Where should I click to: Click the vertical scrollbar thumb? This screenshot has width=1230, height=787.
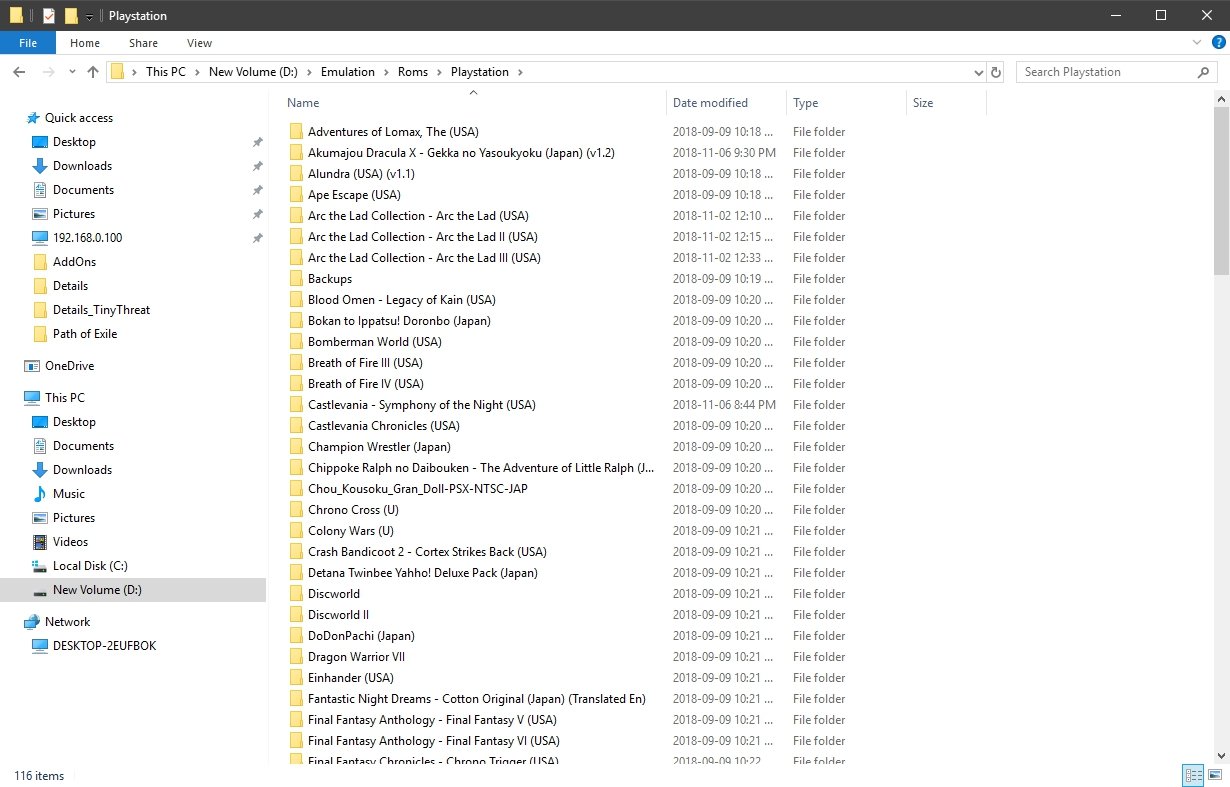[x=1222, y=190]
